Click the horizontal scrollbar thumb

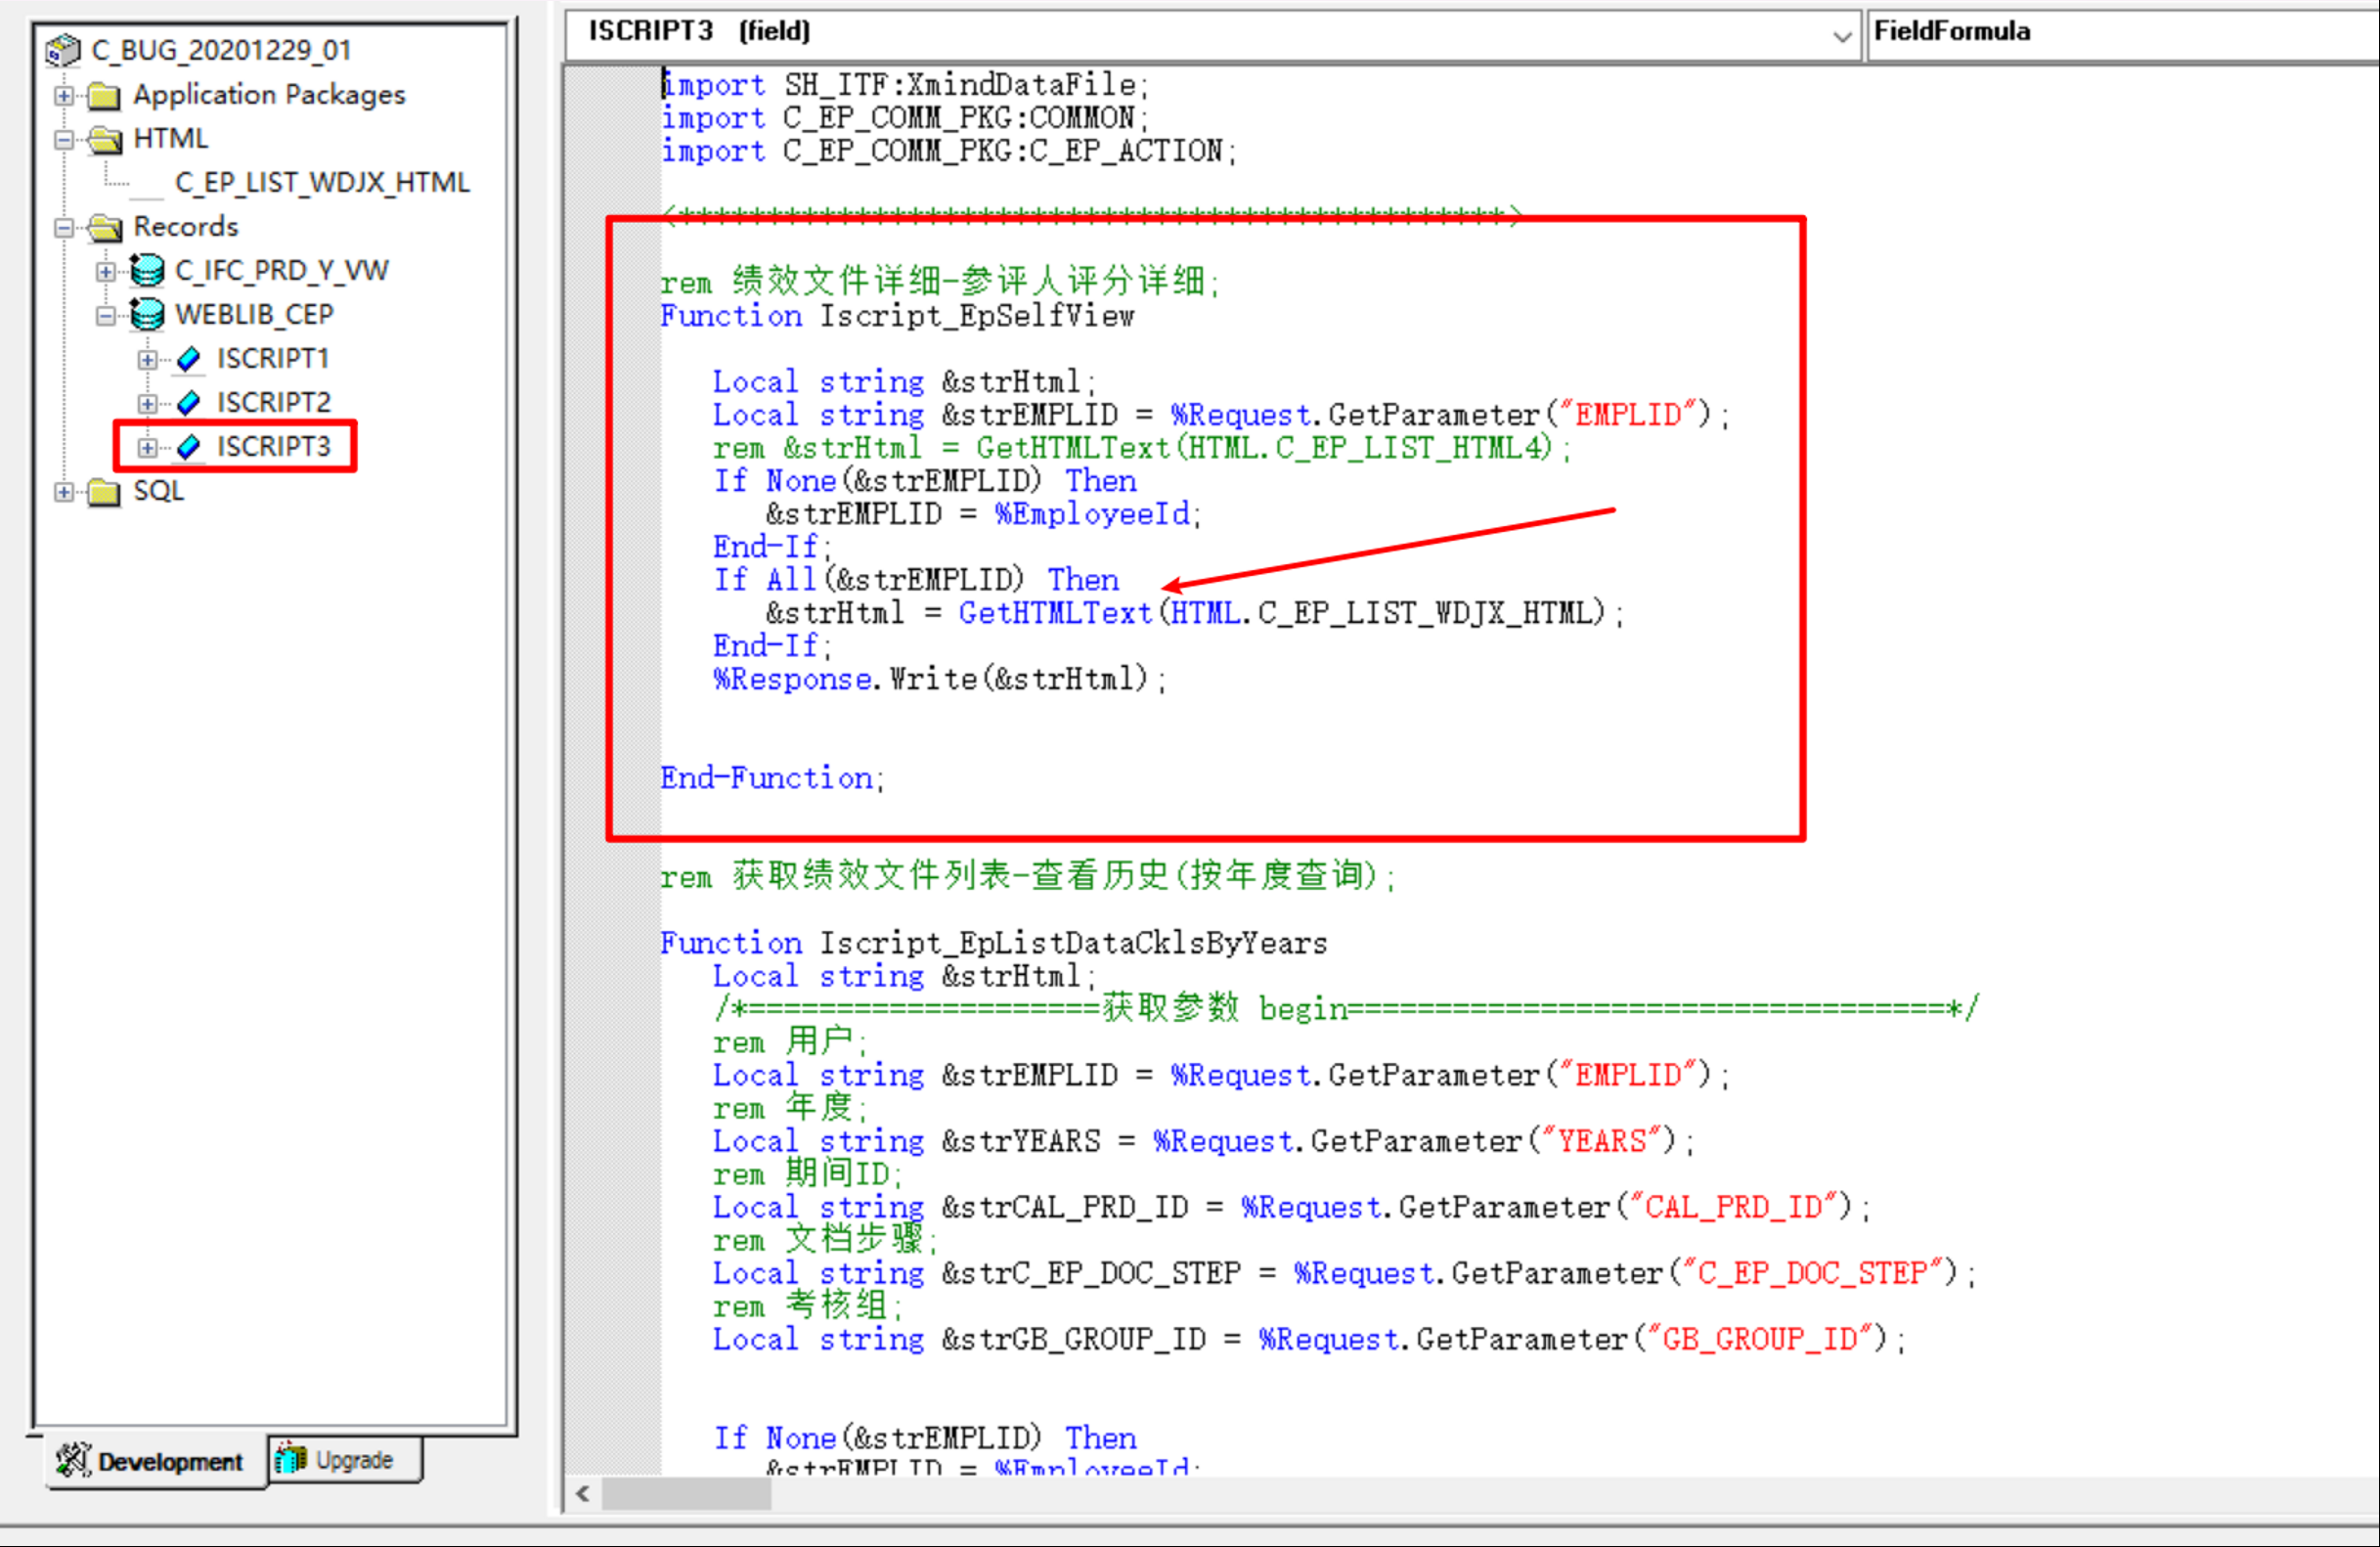686,1494
